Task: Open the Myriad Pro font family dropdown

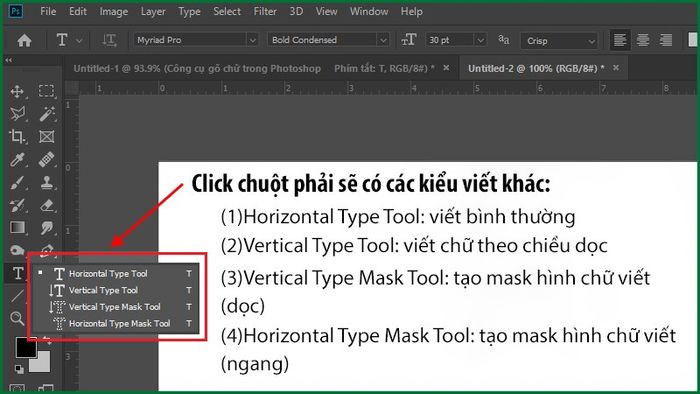Action: 196,40
